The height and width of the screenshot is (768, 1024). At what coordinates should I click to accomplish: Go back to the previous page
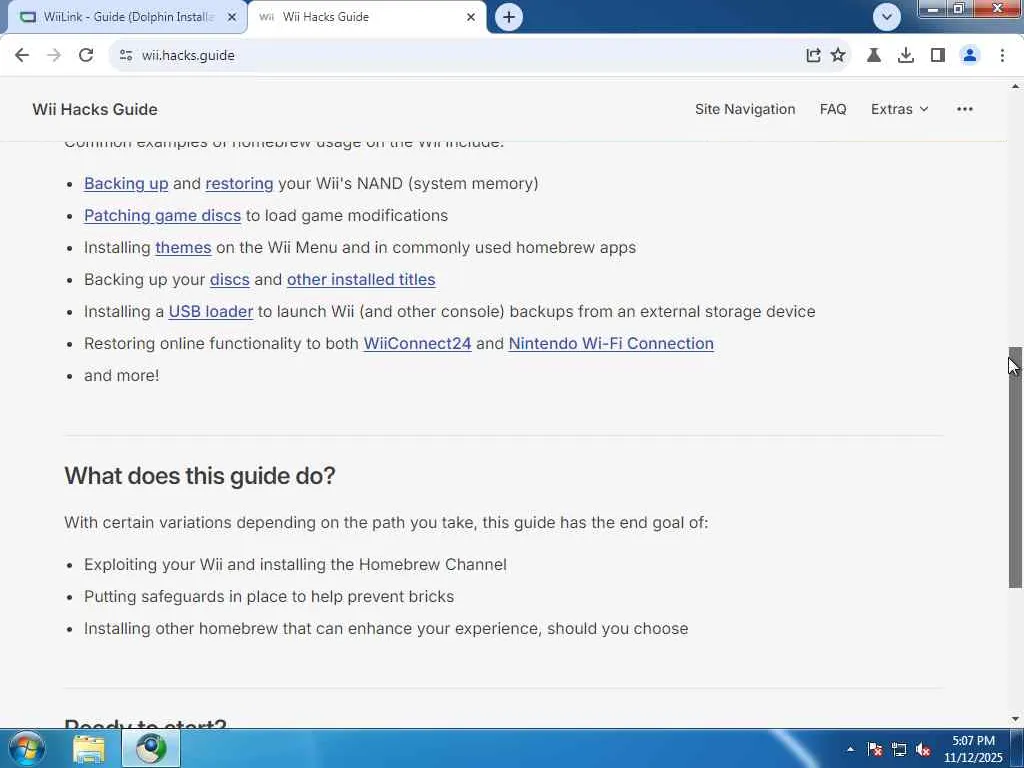click(22, 56)
